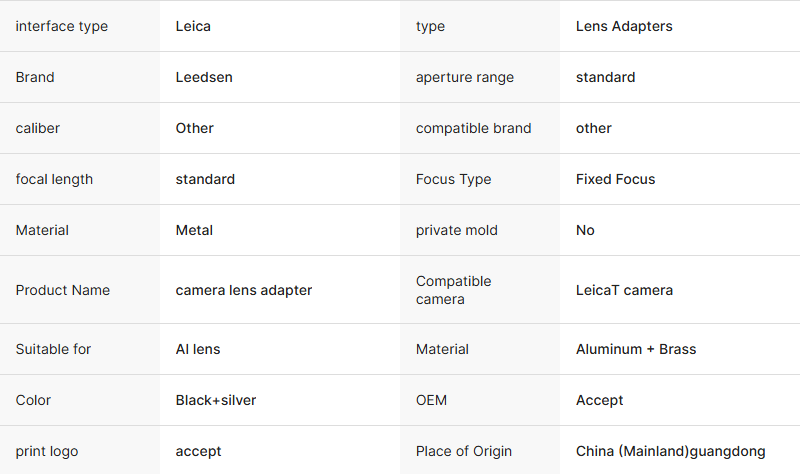Click the 'print logo' label
This screenshot has height=474, width=800.
(46, 451)
